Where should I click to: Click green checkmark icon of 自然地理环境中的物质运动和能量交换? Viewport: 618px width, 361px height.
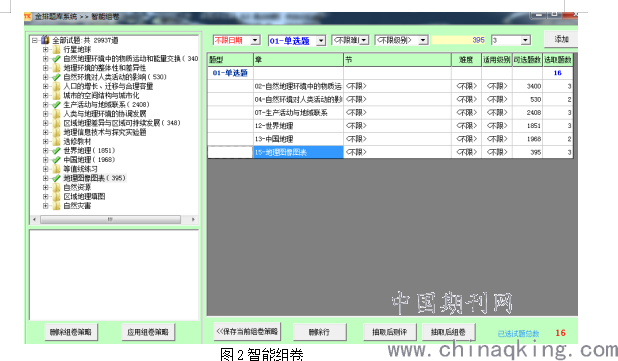click(56, 59)
